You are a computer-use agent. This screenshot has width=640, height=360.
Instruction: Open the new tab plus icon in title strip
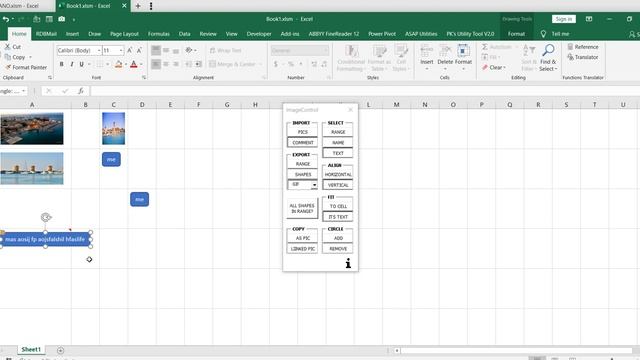138,6
